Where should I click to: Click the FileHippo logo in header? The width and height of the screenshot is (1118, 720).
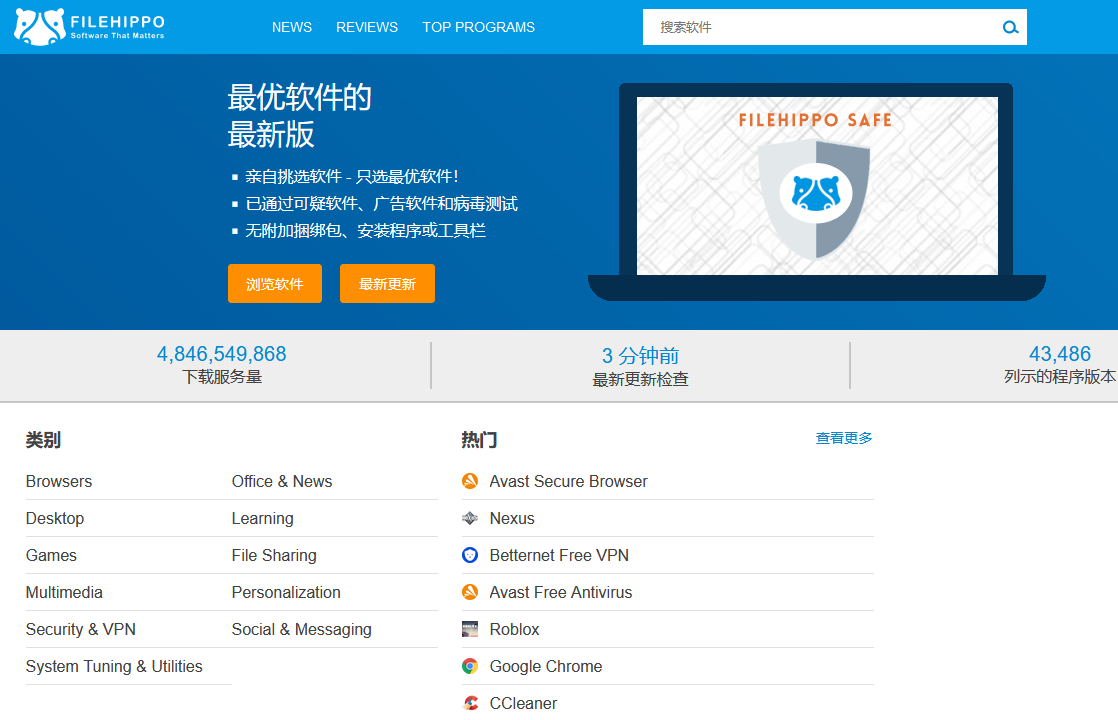(89, 27)
